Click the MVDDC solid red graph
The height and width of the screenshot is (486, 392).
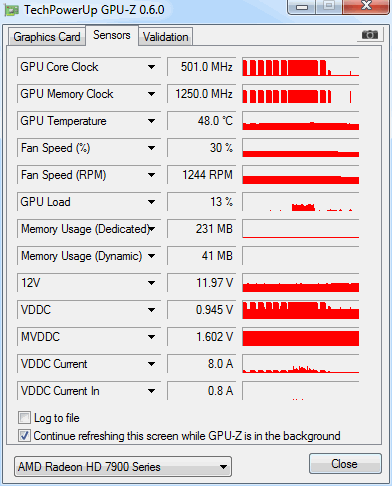click(301, 337)
